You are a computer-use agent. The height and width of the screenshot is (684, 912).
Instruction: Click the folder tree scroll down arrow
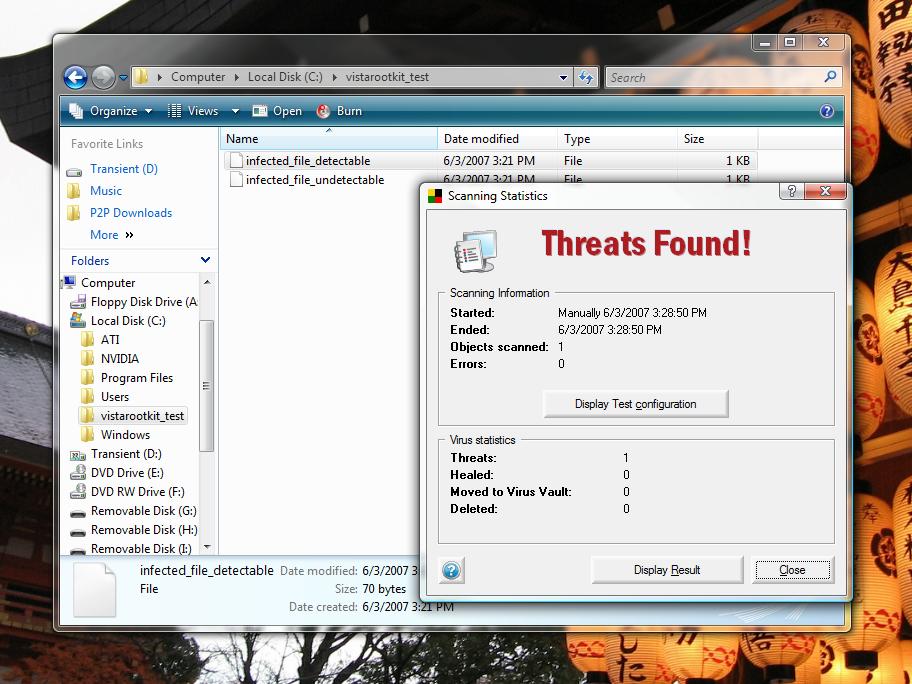(x=206, y=547)
